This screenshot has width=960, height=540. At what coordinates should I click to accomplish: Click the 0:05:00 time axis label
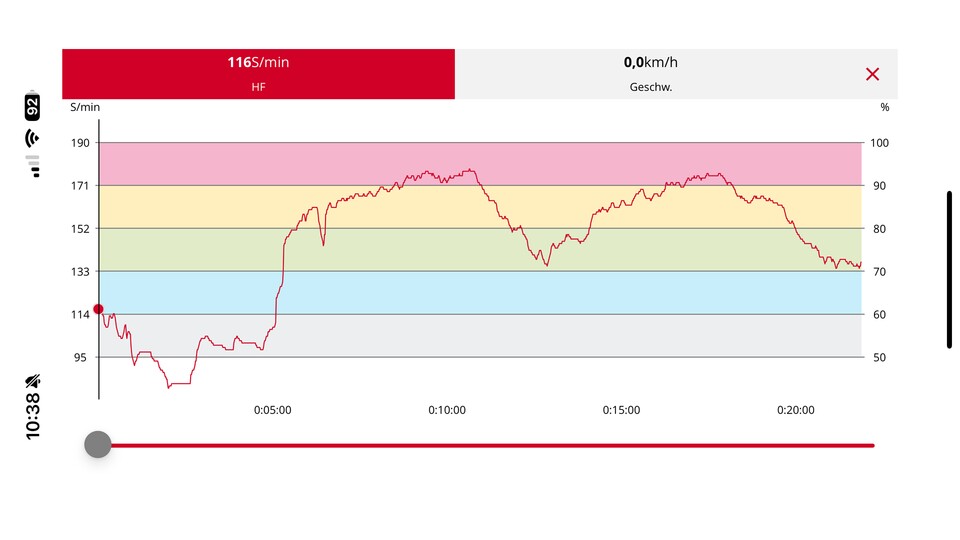tap(272, 410)
